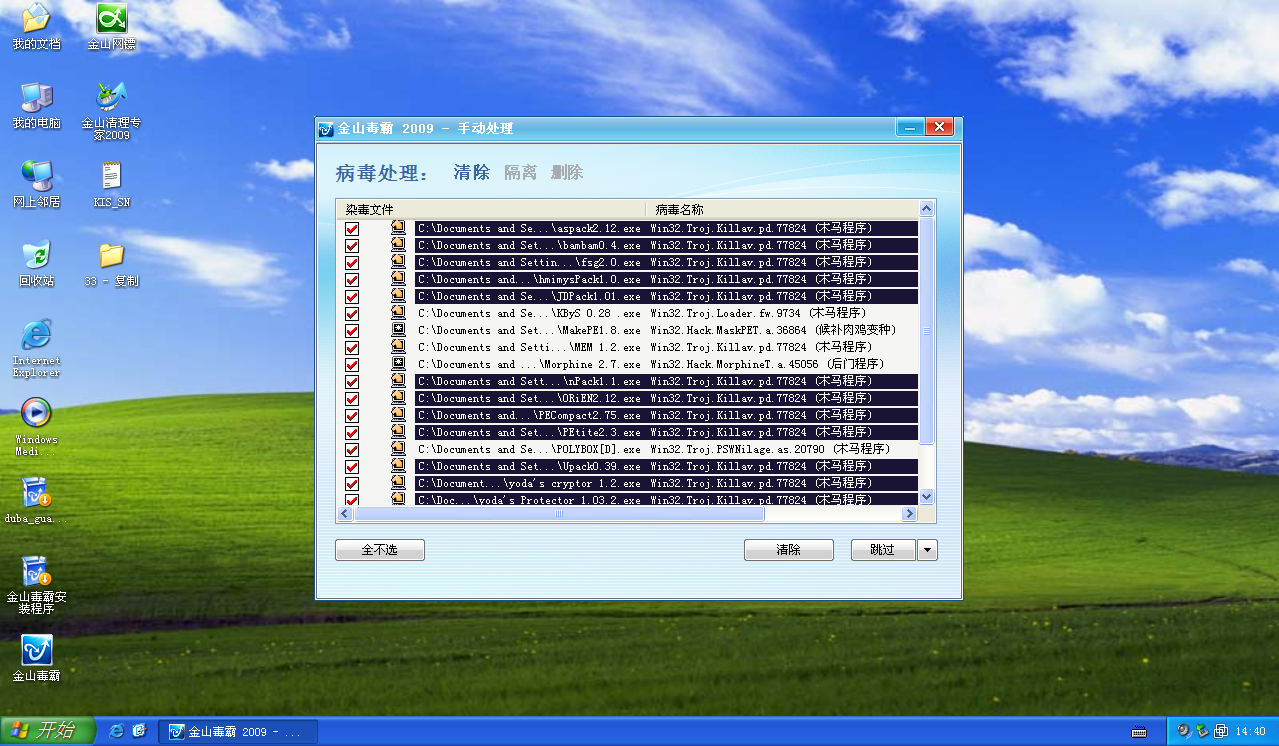Click the first system tray icon left of 14:40
This screenshot has height=746, width=1279.
(1184, 731)
